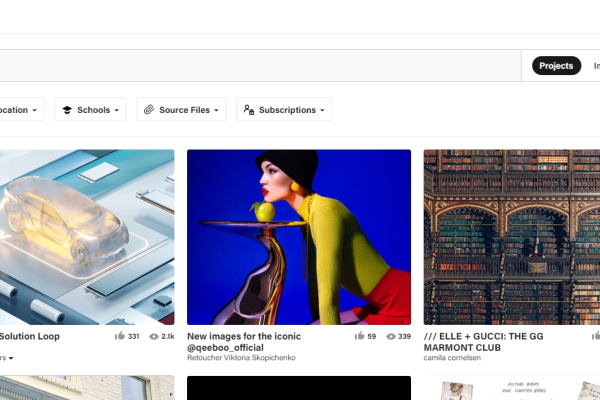Viewport: 600px width, 400px height.
Task: Select the Projects tab
Action: point(556,66)
